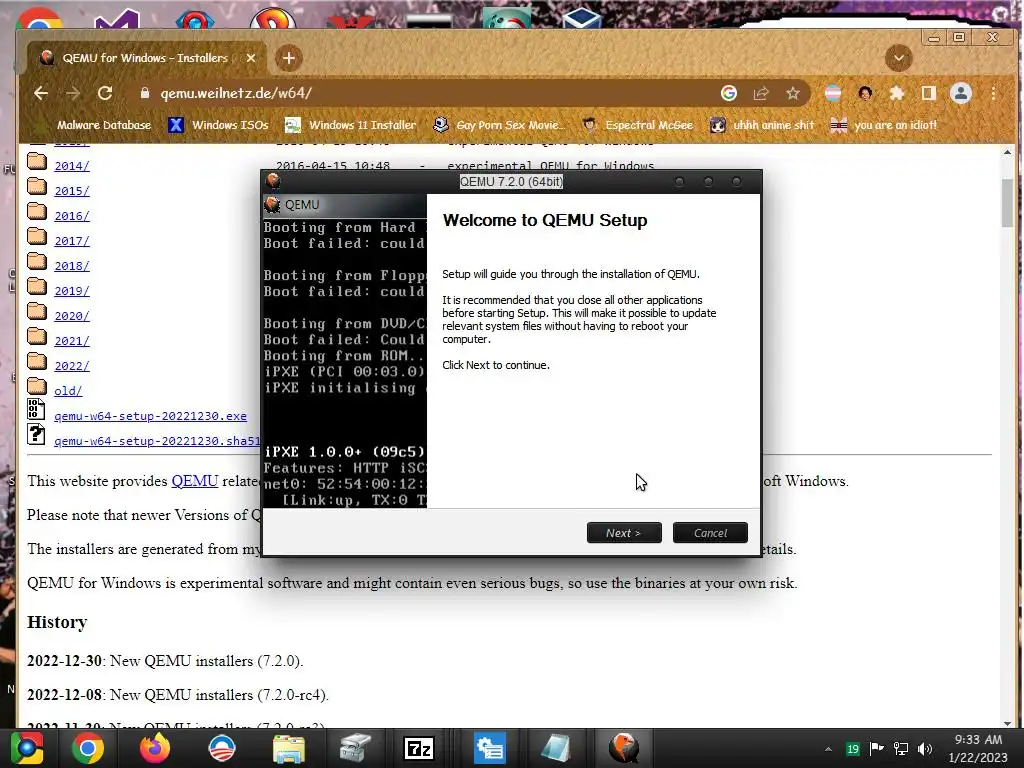The image size is (1024, 768).
Task: Click the share page icon
Action: point(761,93)
